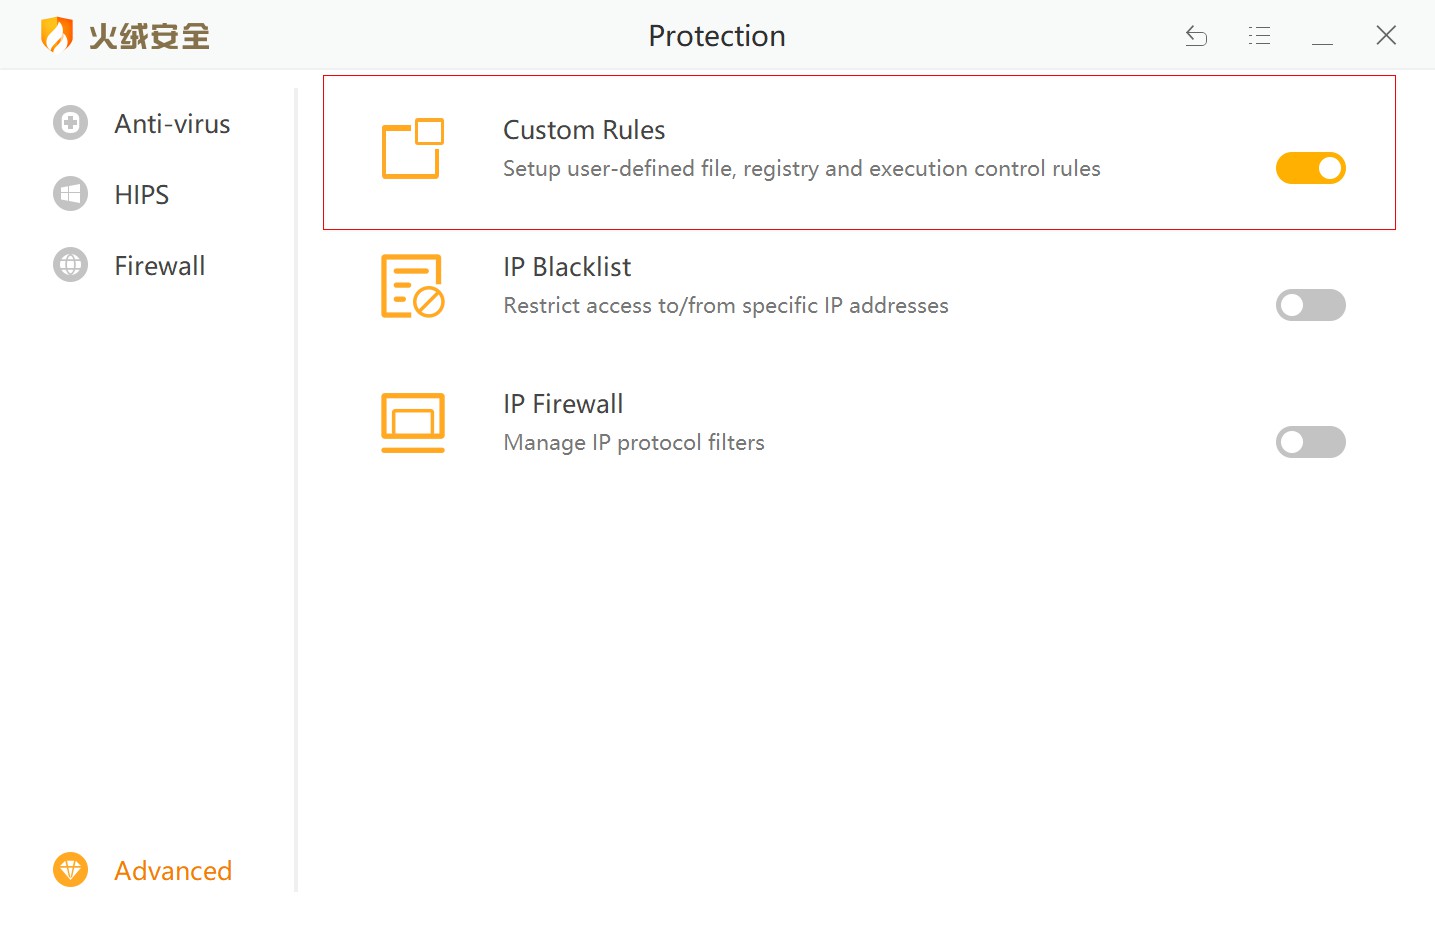Go to the Firewall section

159,266
